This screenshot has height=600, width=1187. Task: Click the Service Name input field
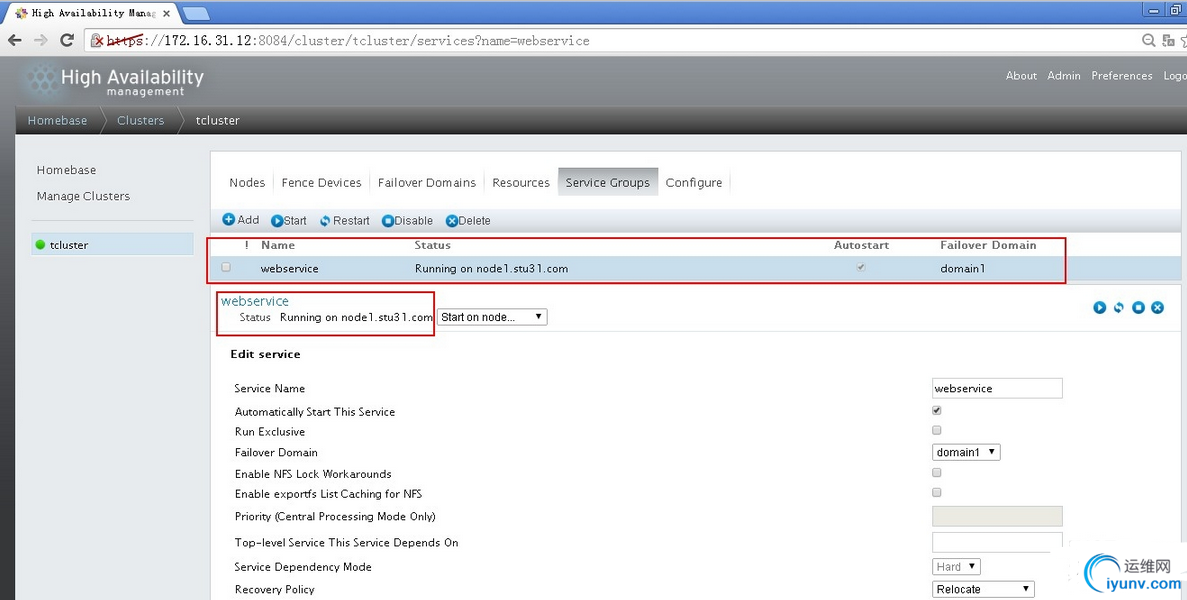(997, 388)
